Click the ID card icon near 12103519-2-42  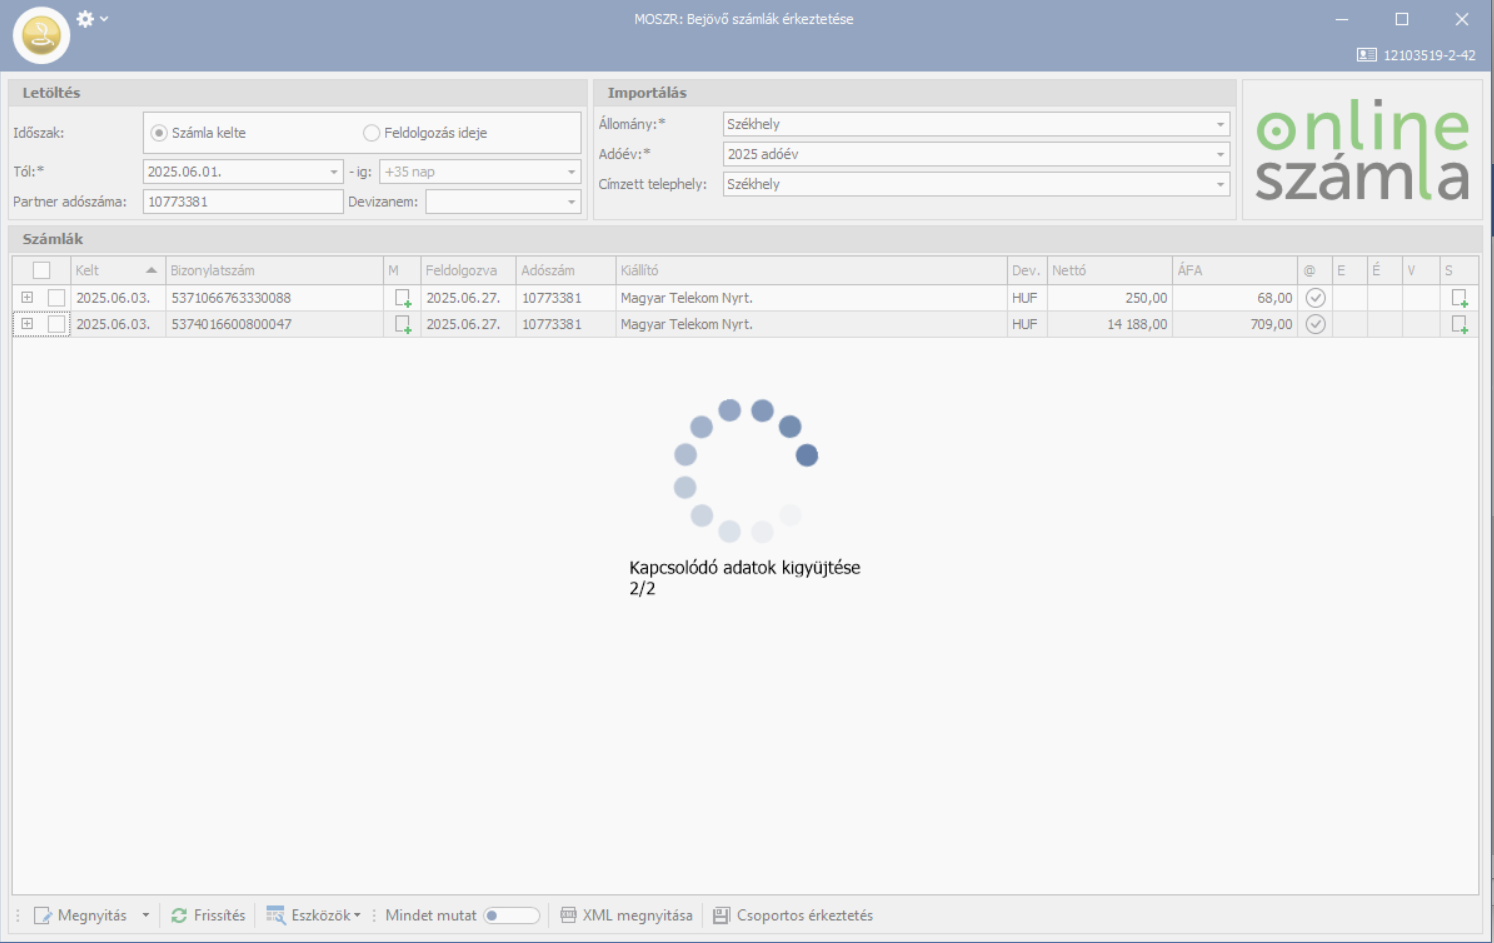pyautogui.click(x=1366, y=55)
